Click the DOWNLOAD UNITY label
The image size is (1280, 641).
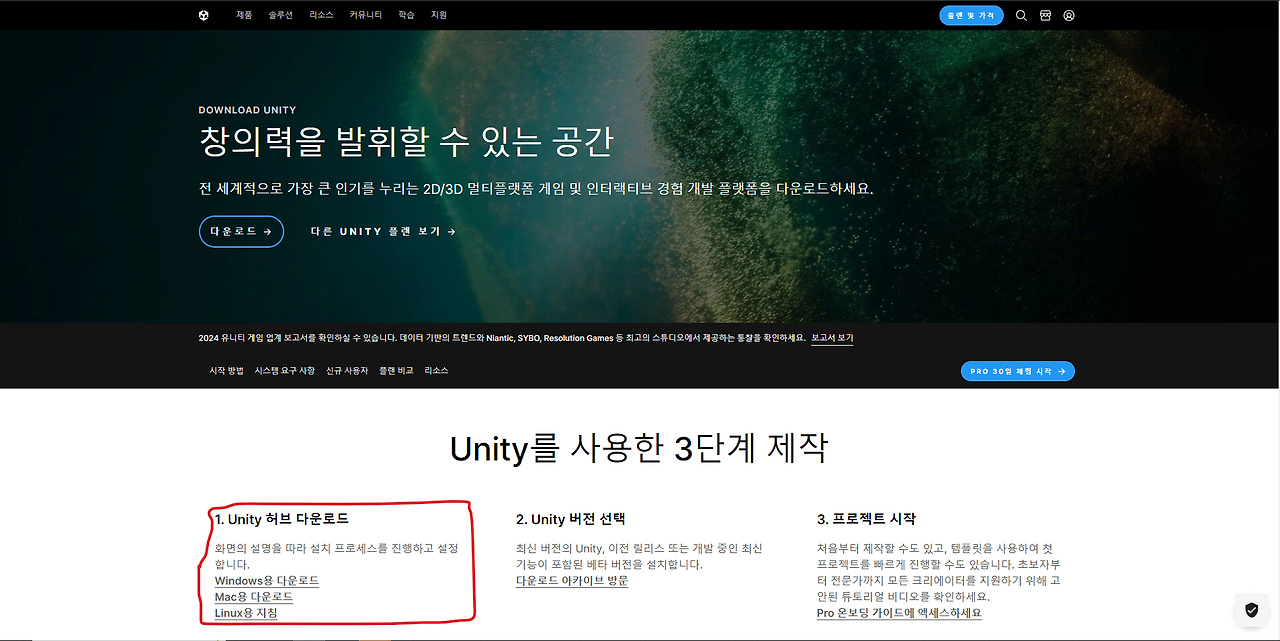pos(247,110)
